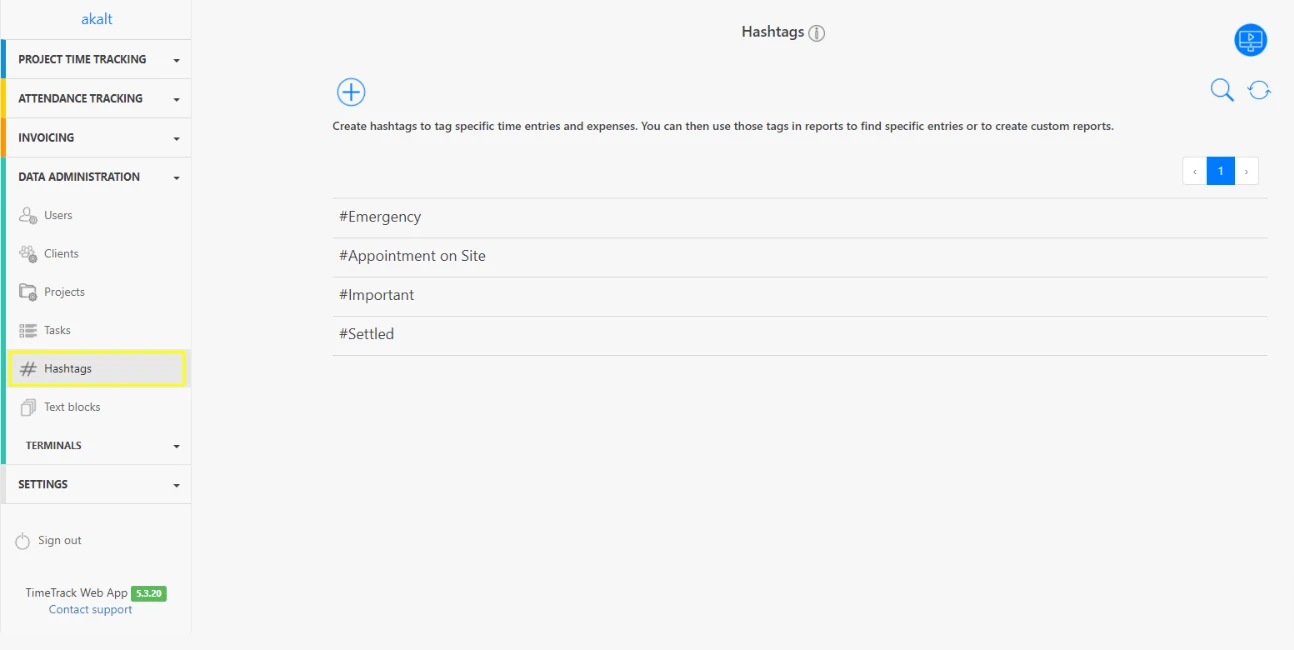This screenshot has width=1294, height=650.
Task: Click the plus icon to add hashtag
Action: coord(351,92)
